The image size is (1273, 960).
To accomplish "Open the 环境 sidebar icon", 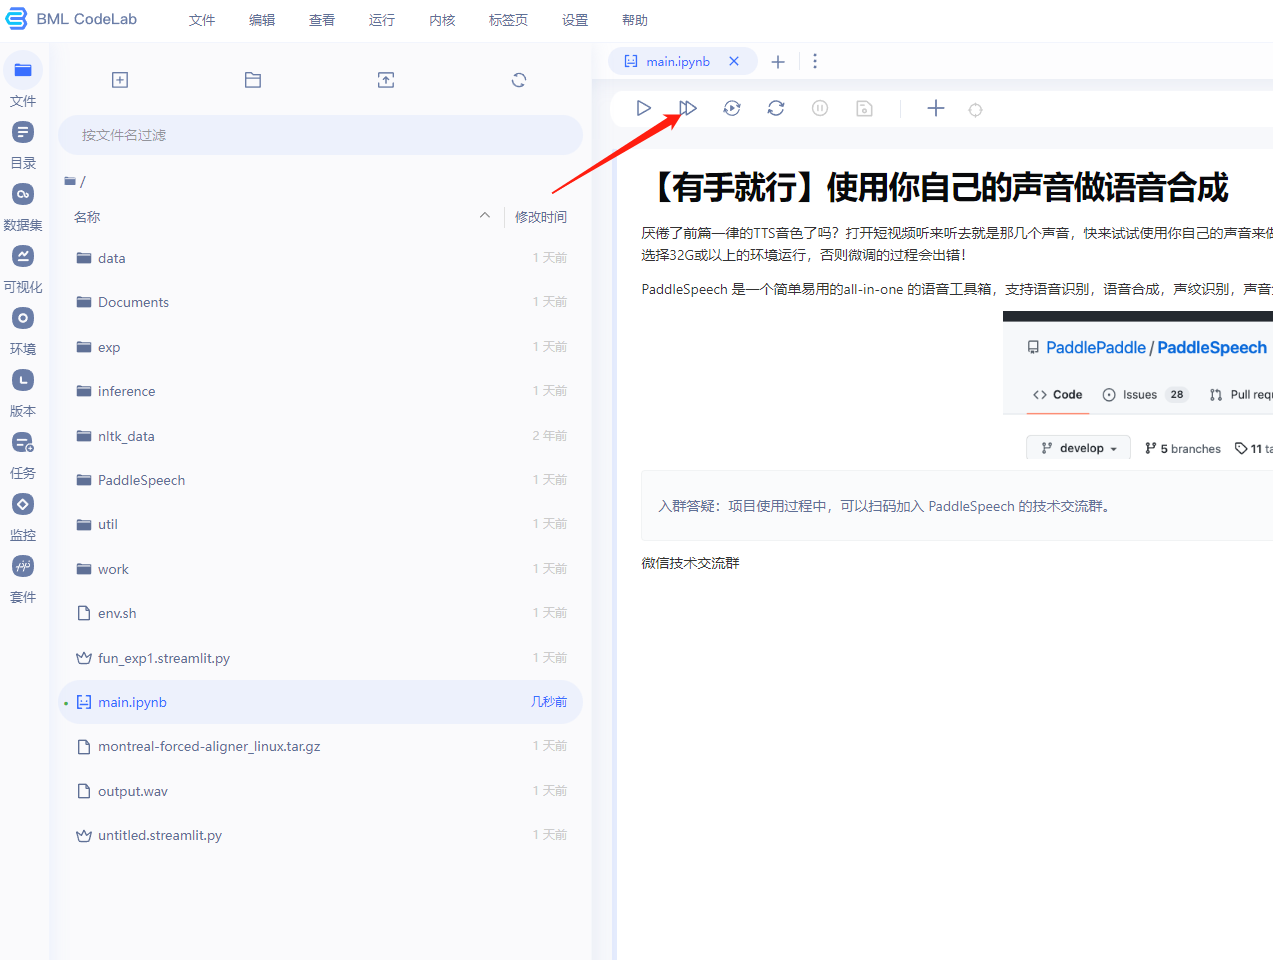I will (23, 318).
